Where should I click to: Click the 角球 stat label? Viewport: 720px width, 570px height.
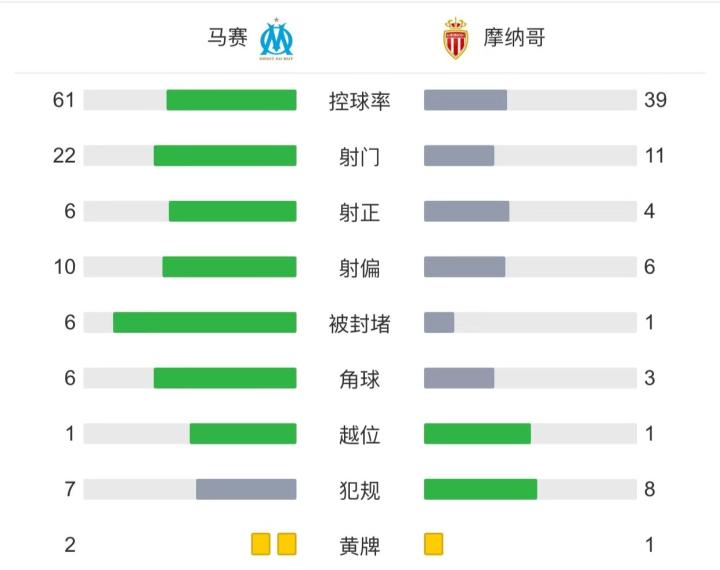360,379
